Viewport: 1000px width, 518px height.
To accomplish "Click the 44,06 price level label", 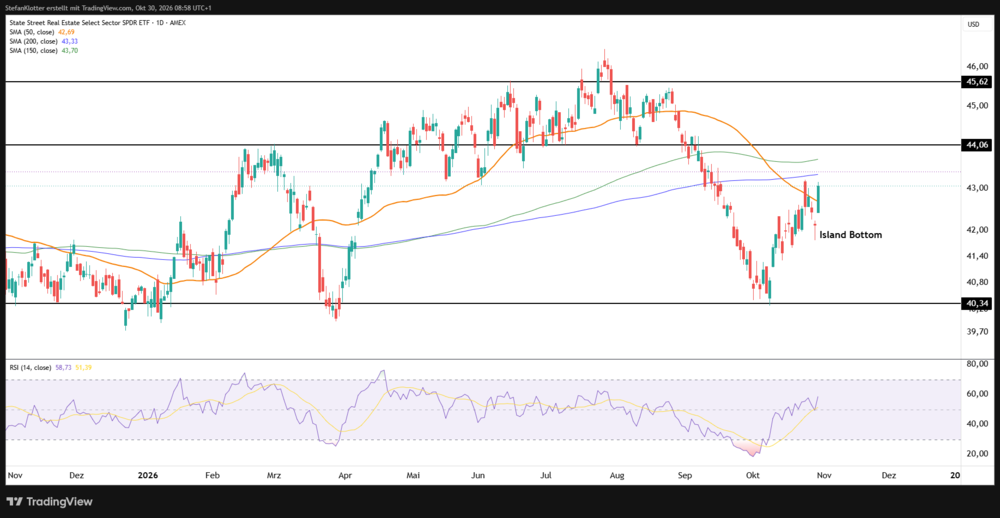I will tap(977, 145).
